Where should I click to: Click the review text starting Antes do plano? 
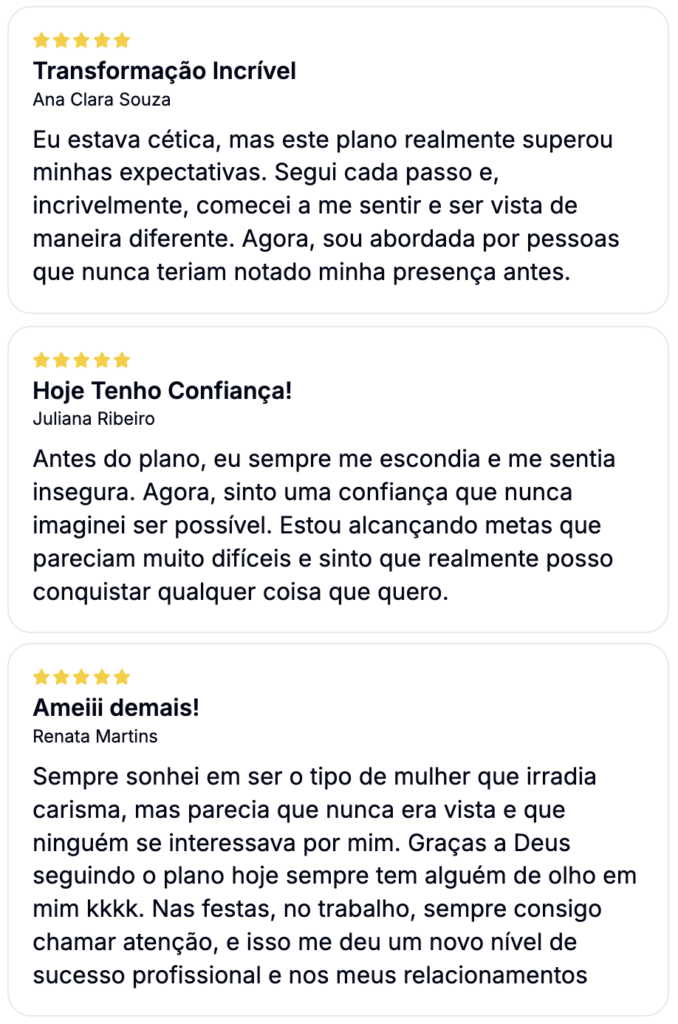(x=324, y=525)
